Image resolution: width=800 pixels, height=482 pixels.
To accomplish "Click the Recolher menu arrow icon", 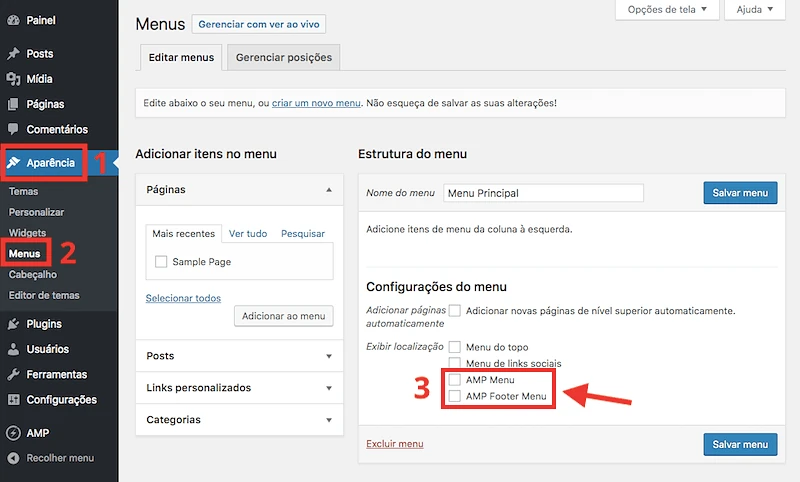I will pyautogui.click(x=13, y=458).
